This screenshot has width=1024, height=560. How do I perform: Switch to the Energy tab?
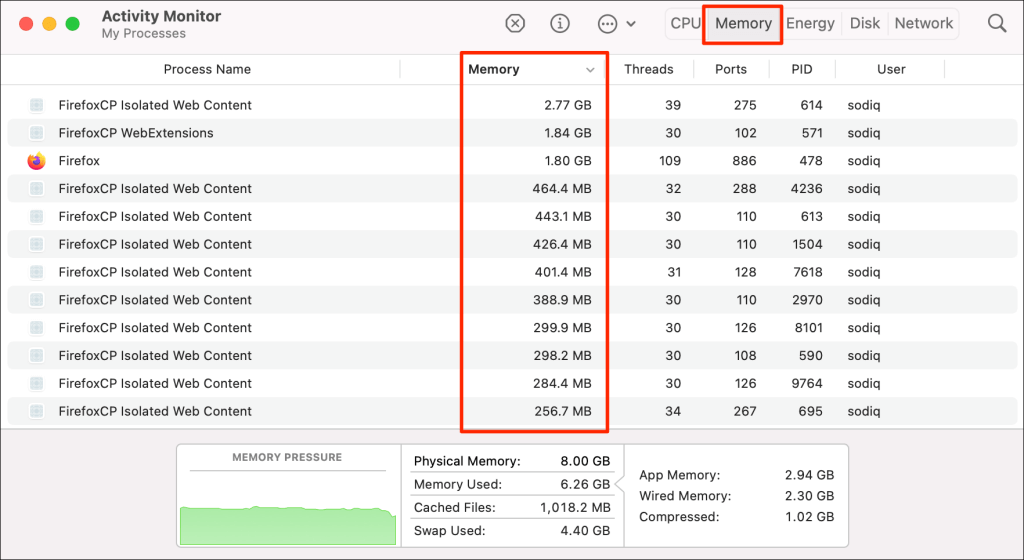pos(810,23)
